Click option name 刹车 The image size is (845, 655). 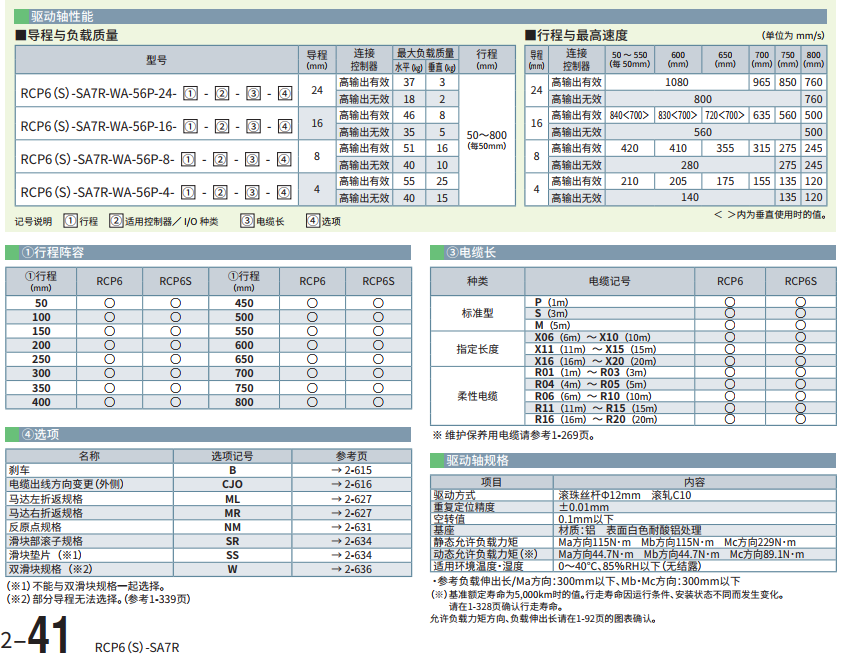tap(19, 470)
